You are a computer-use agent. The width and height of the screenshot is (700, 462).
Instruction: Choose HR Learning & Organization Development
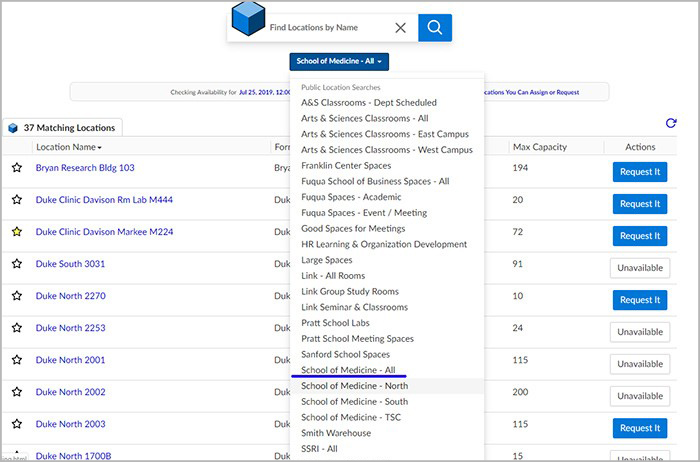[x=384, y=244]
